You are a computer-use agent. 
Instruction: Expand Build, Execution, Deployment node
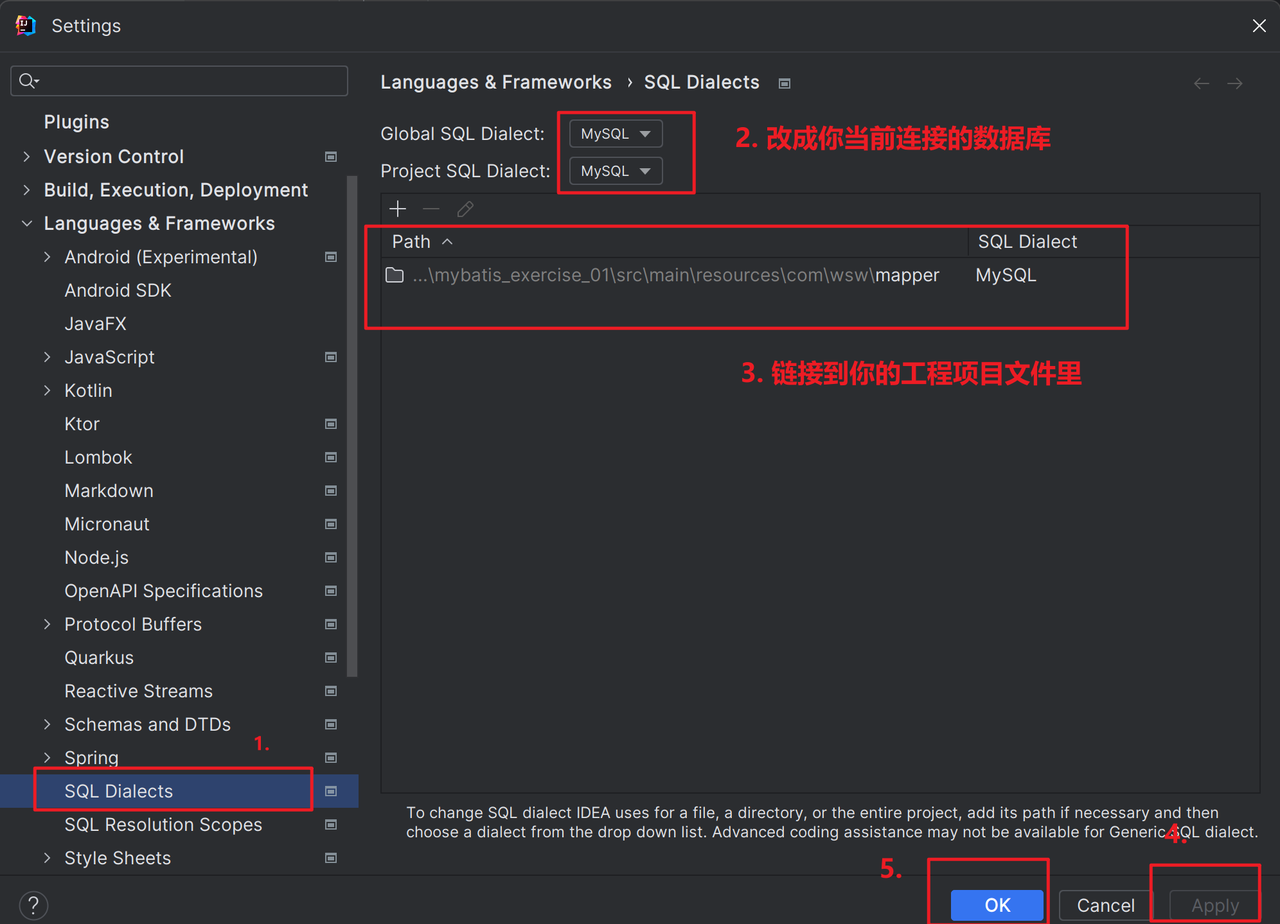pyautogui.click(x=27, y=190)
